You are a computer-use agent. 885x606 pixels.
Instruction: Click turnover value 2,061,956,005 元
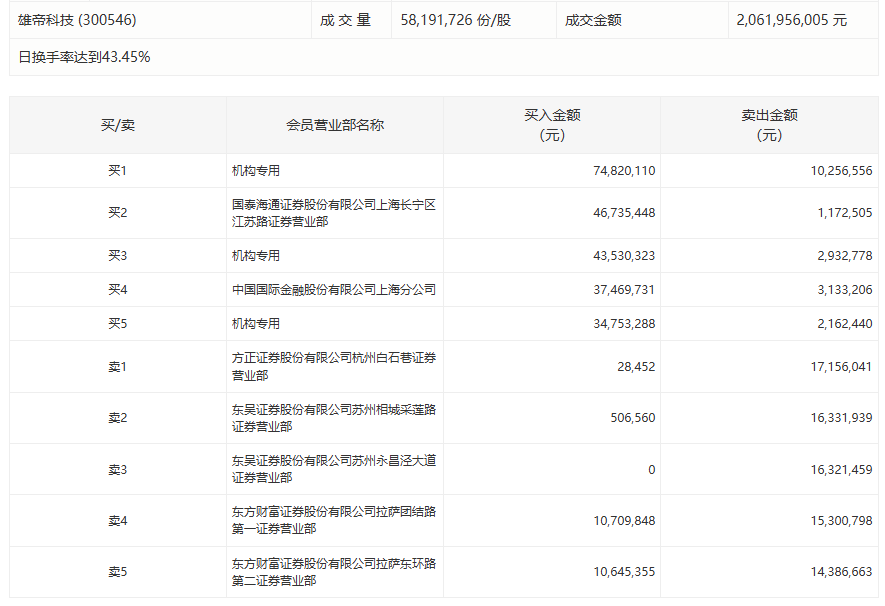[x=791, y=20]
